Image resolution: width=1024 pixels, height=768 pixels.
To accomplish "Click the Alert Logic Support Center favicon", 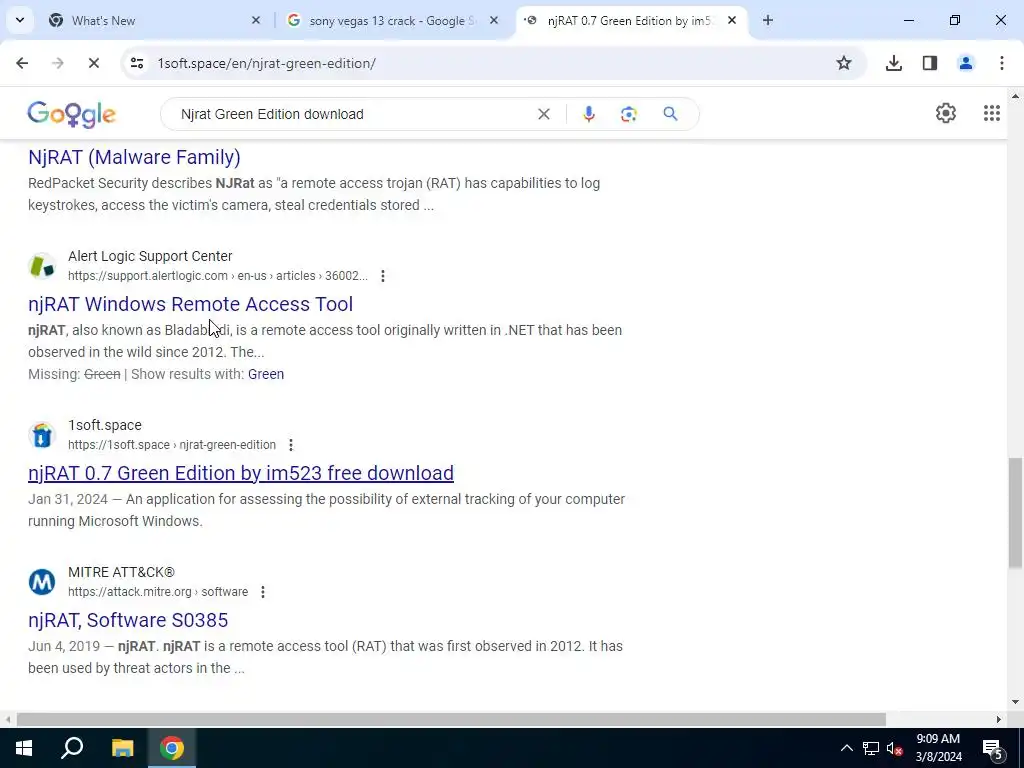I will (x=42, y=266).
